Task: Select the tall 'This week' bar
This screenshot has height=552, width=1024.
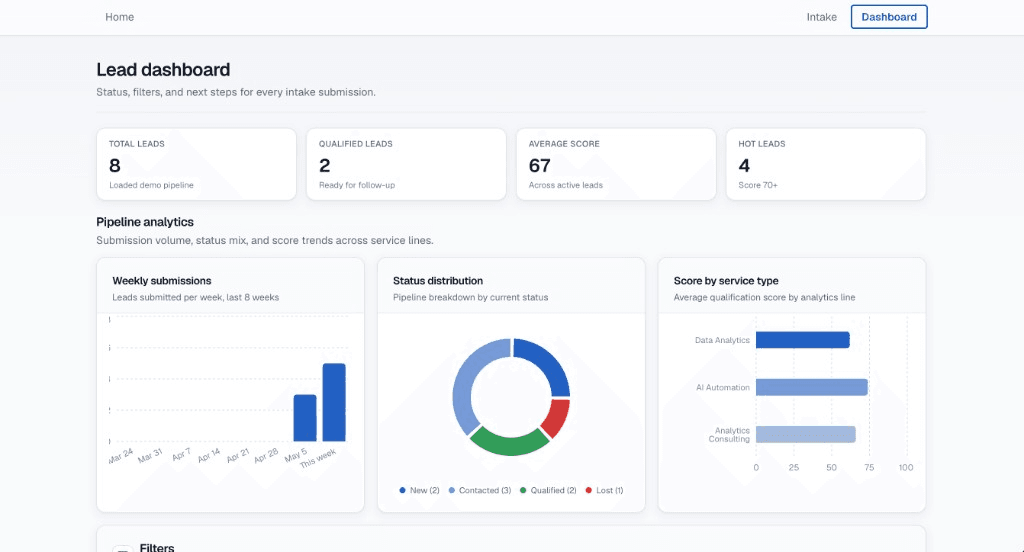Action: [x=334, y=402]
